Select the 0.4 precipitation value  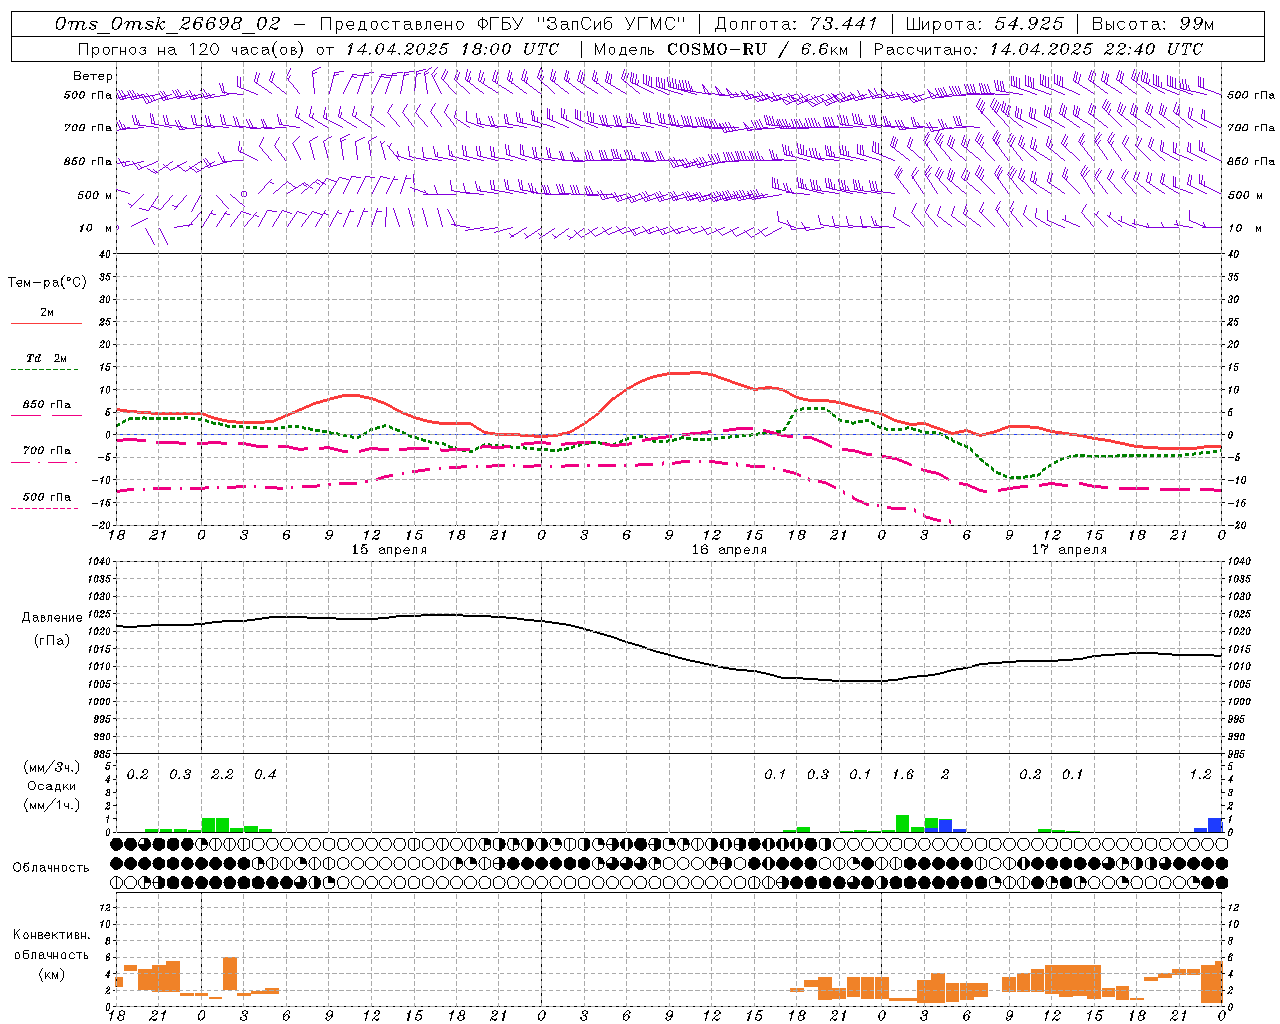[265, 775]
